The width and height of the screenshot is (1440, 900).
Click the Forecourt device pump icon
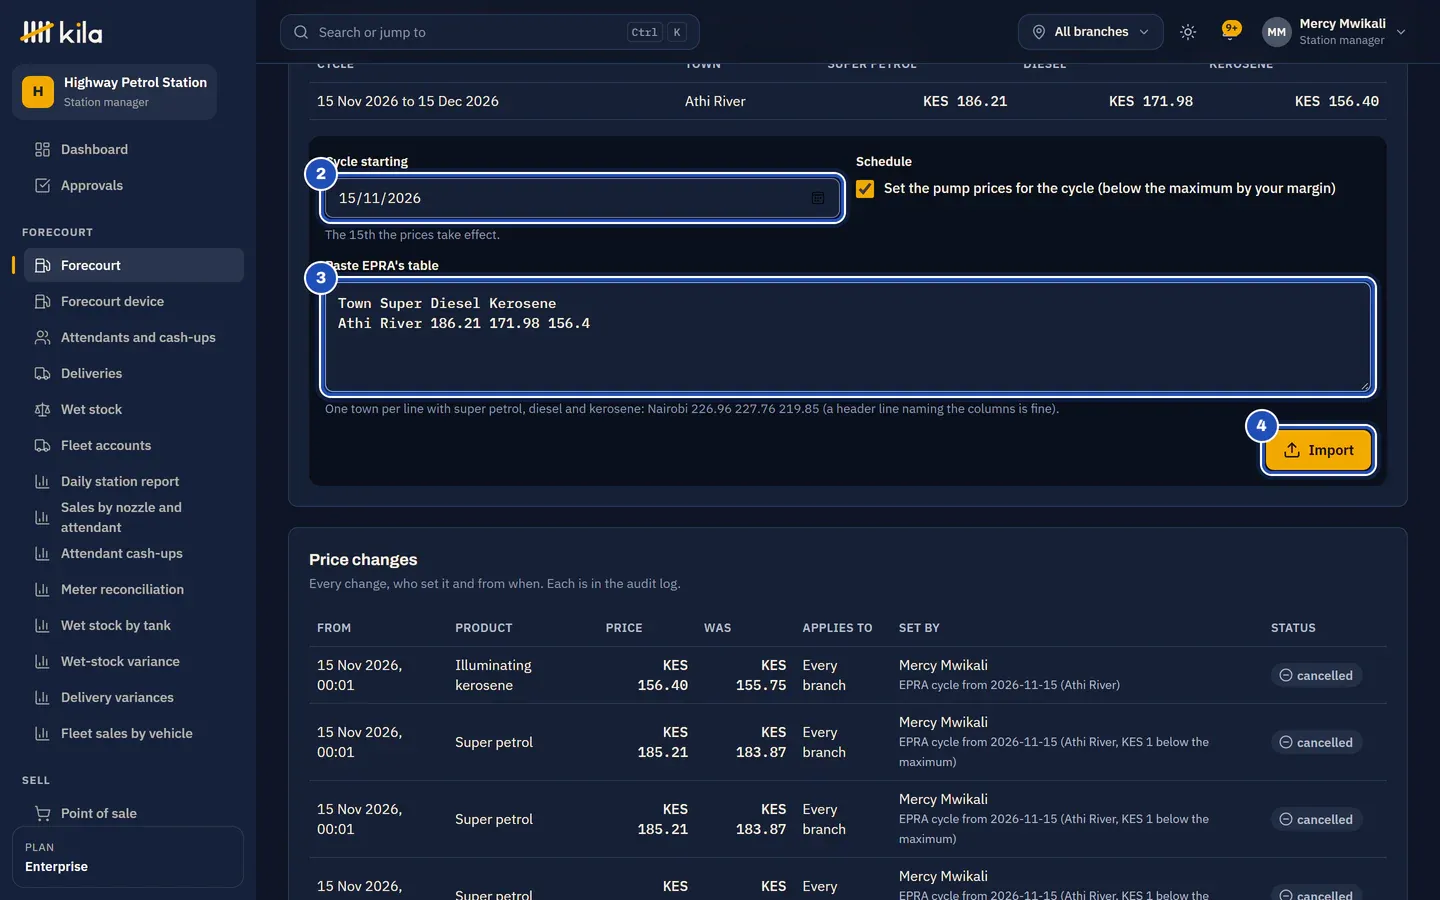point(42,301)
